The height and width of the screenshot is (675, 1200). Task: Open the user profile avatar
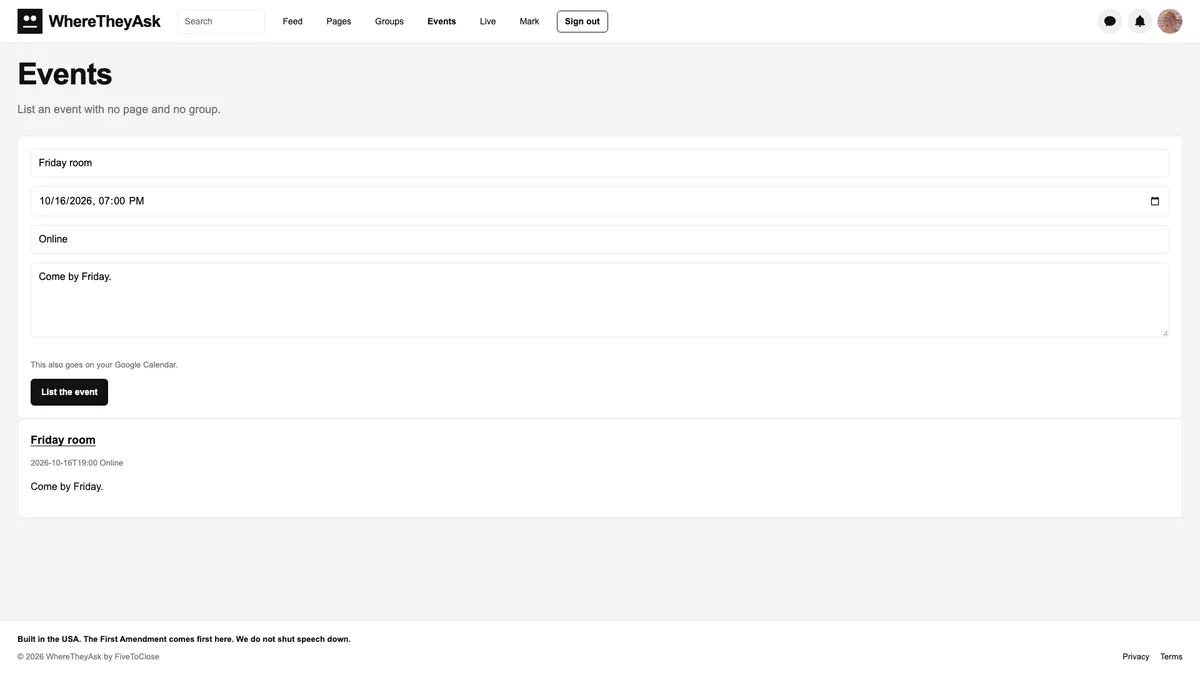(x=1170, y=21)
